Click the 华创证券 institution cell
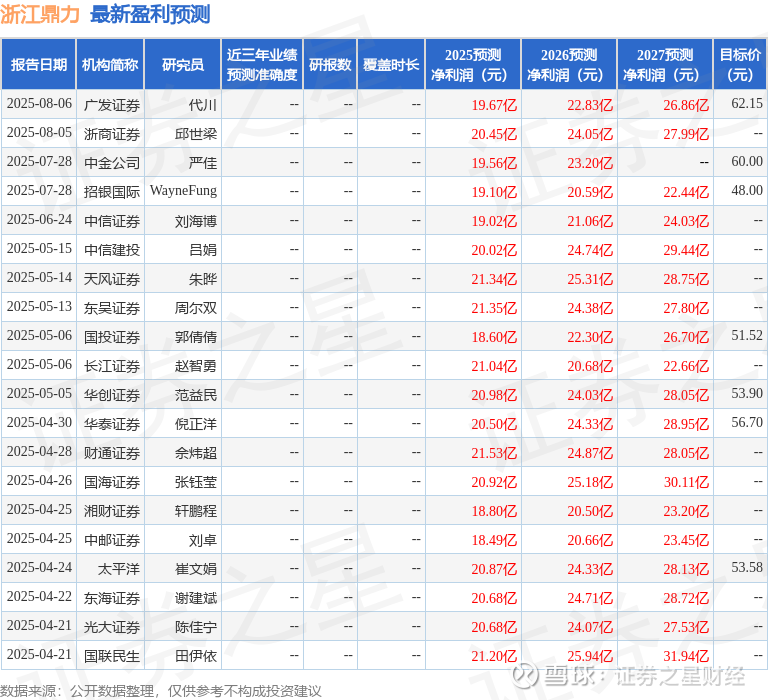768x700 pixels. tap(112, 394)
